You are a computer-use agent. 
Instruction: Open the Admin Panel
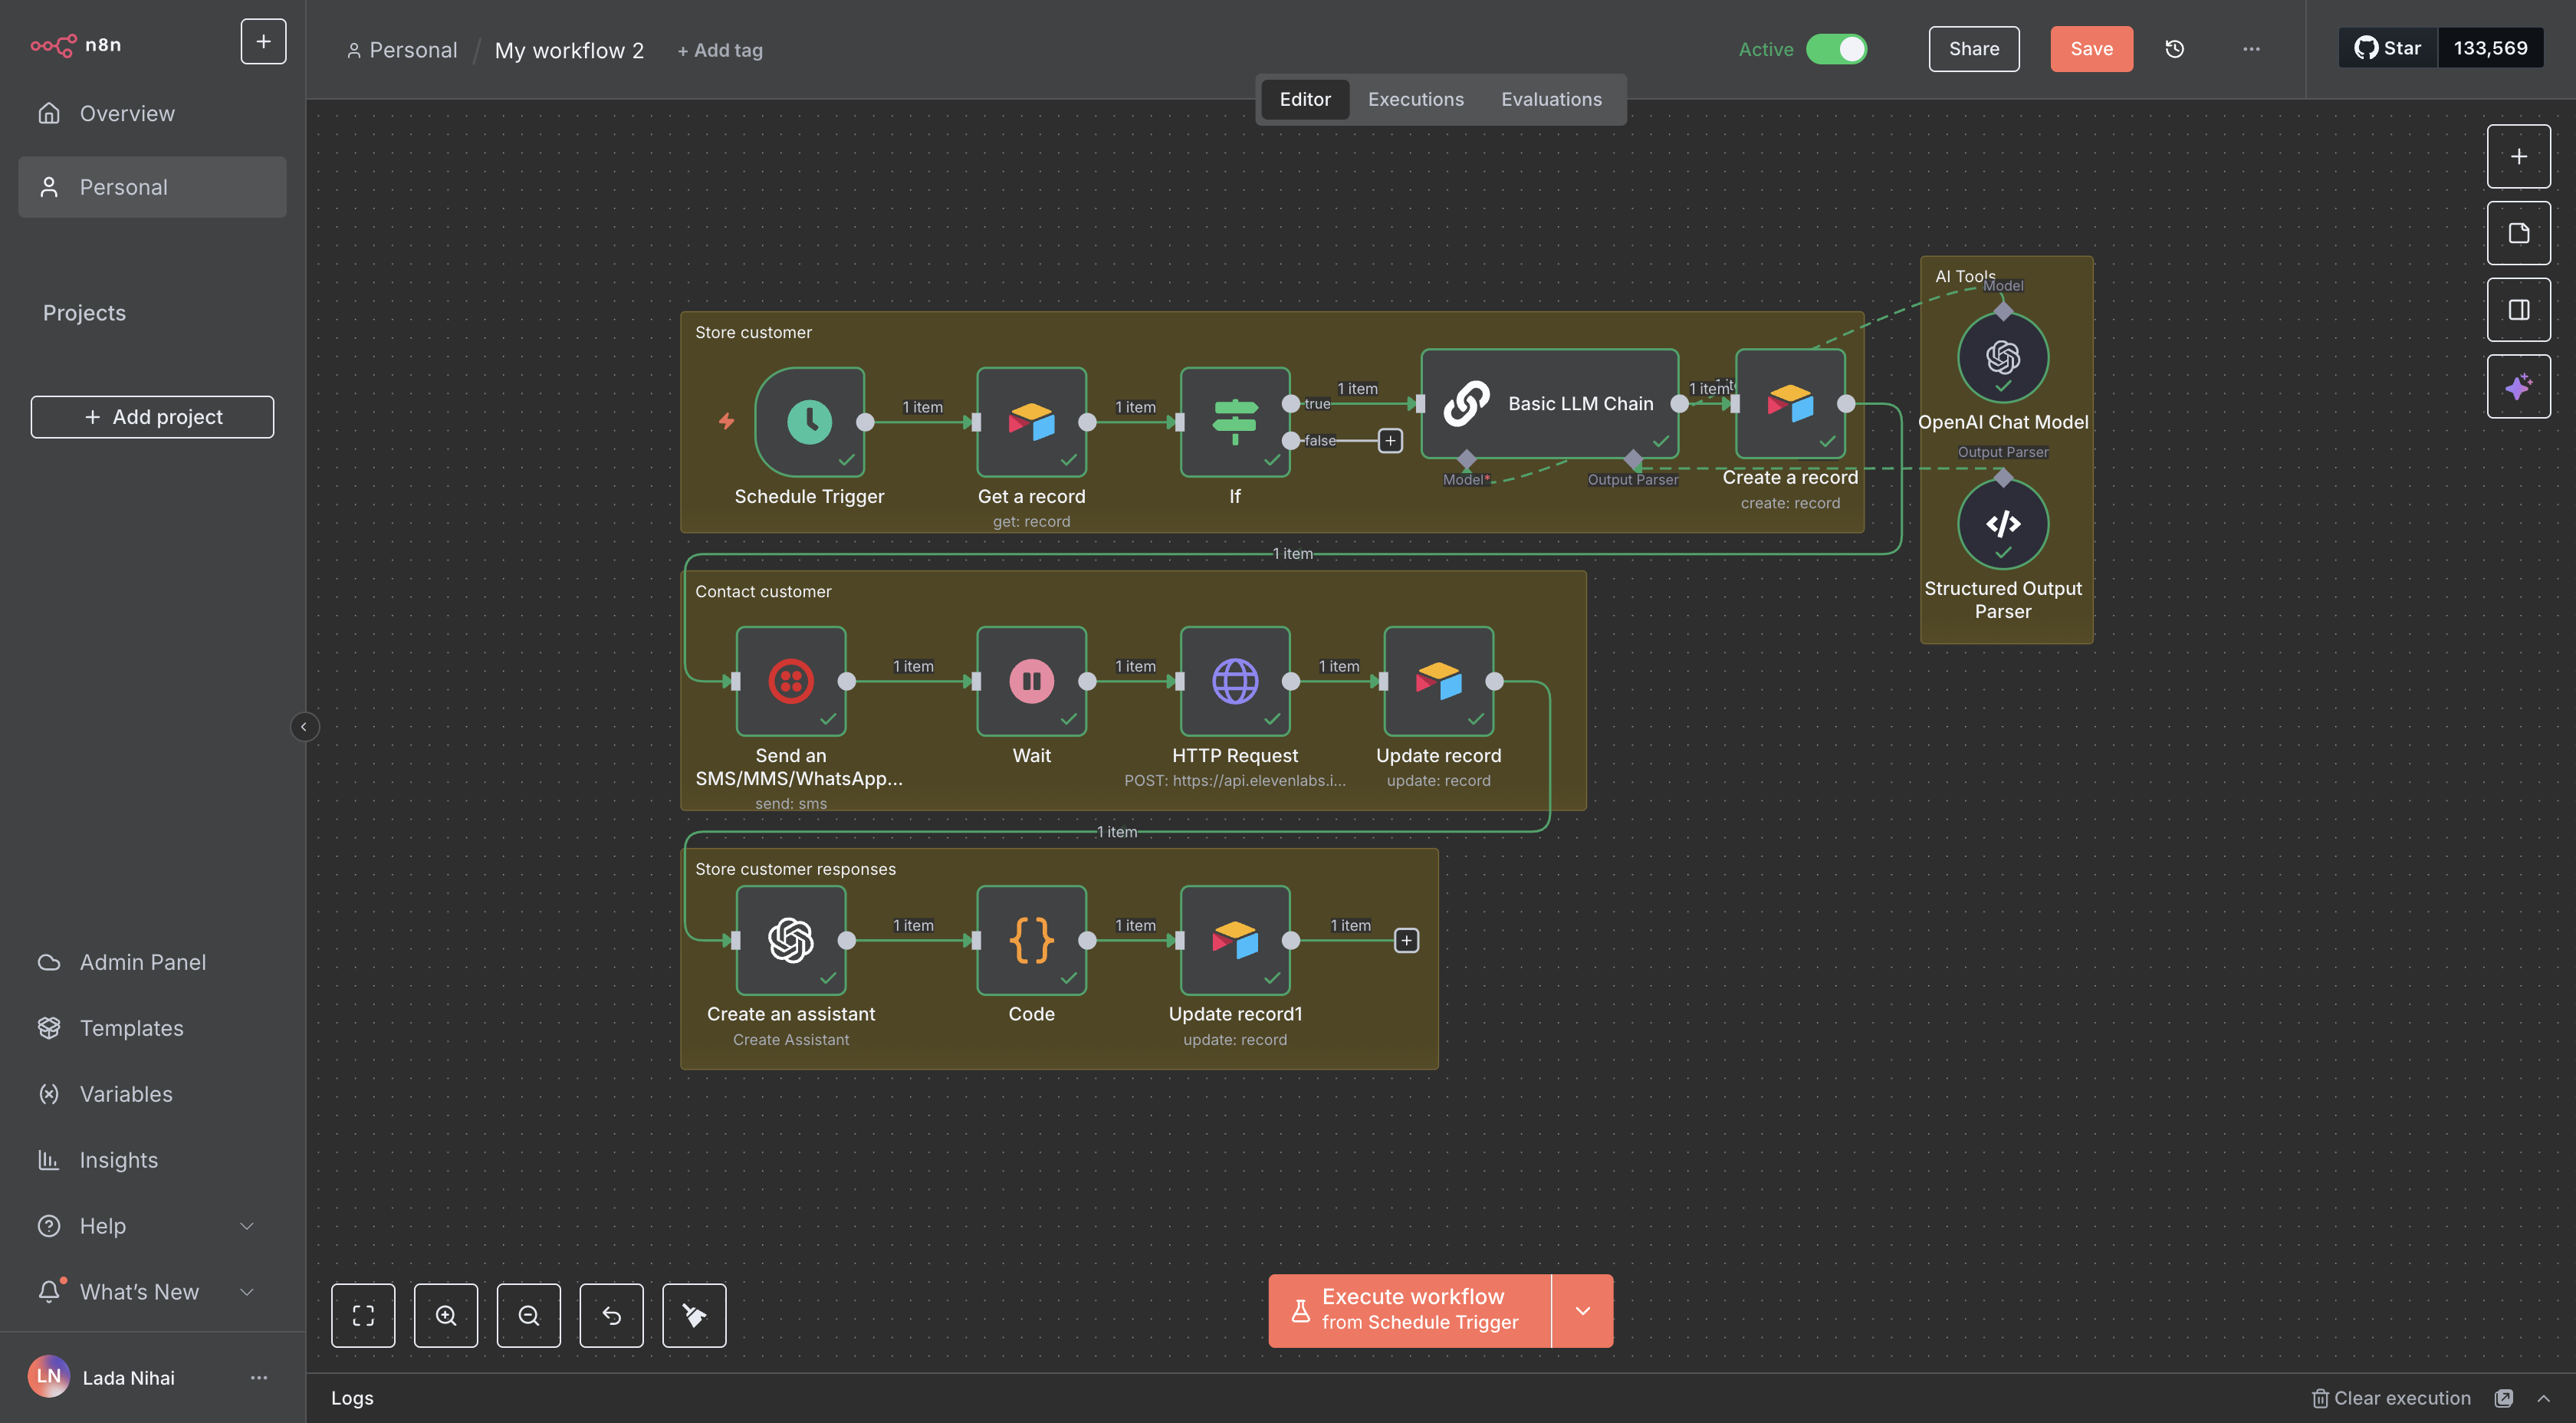coord(151,962)
